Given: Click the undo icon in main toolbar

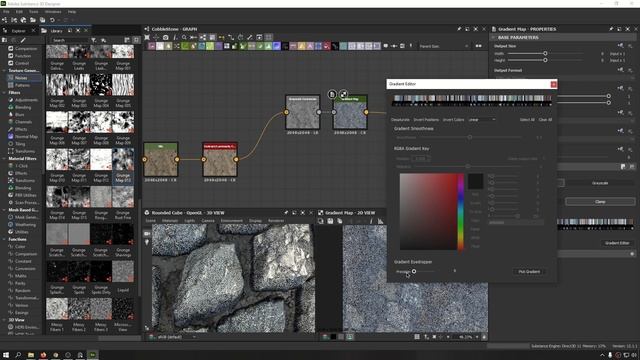Looking at the screenshot, I should pos(52,20).
